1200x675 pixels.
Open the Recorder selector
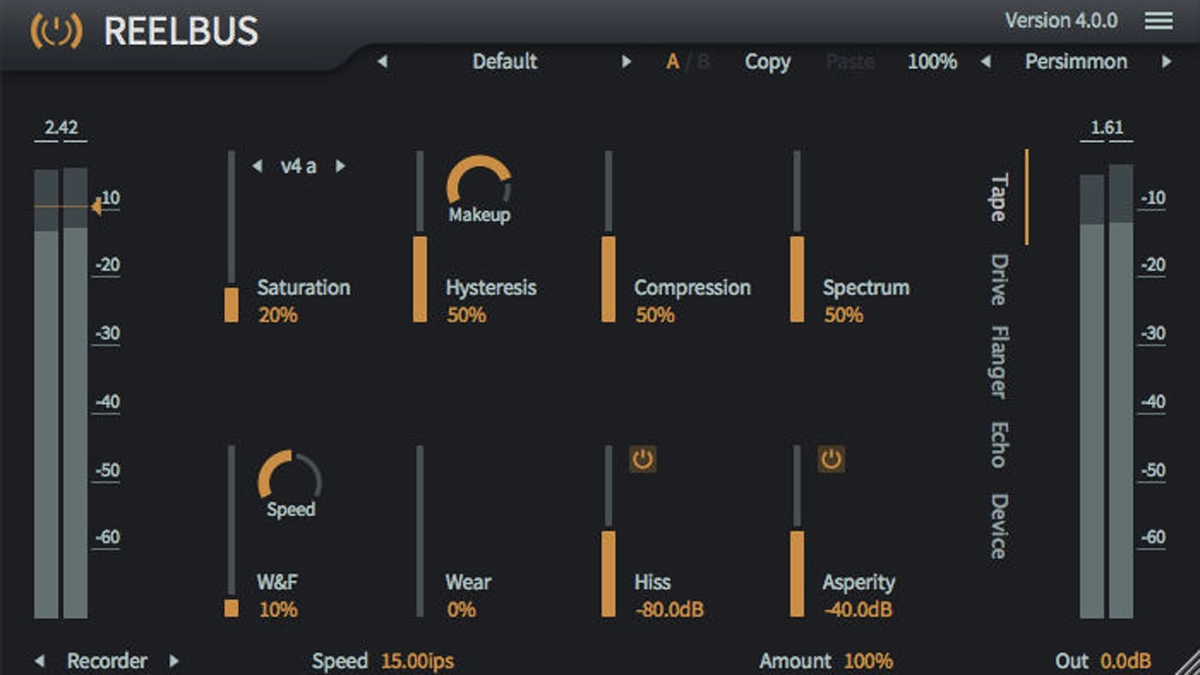(x=107, y=661)
